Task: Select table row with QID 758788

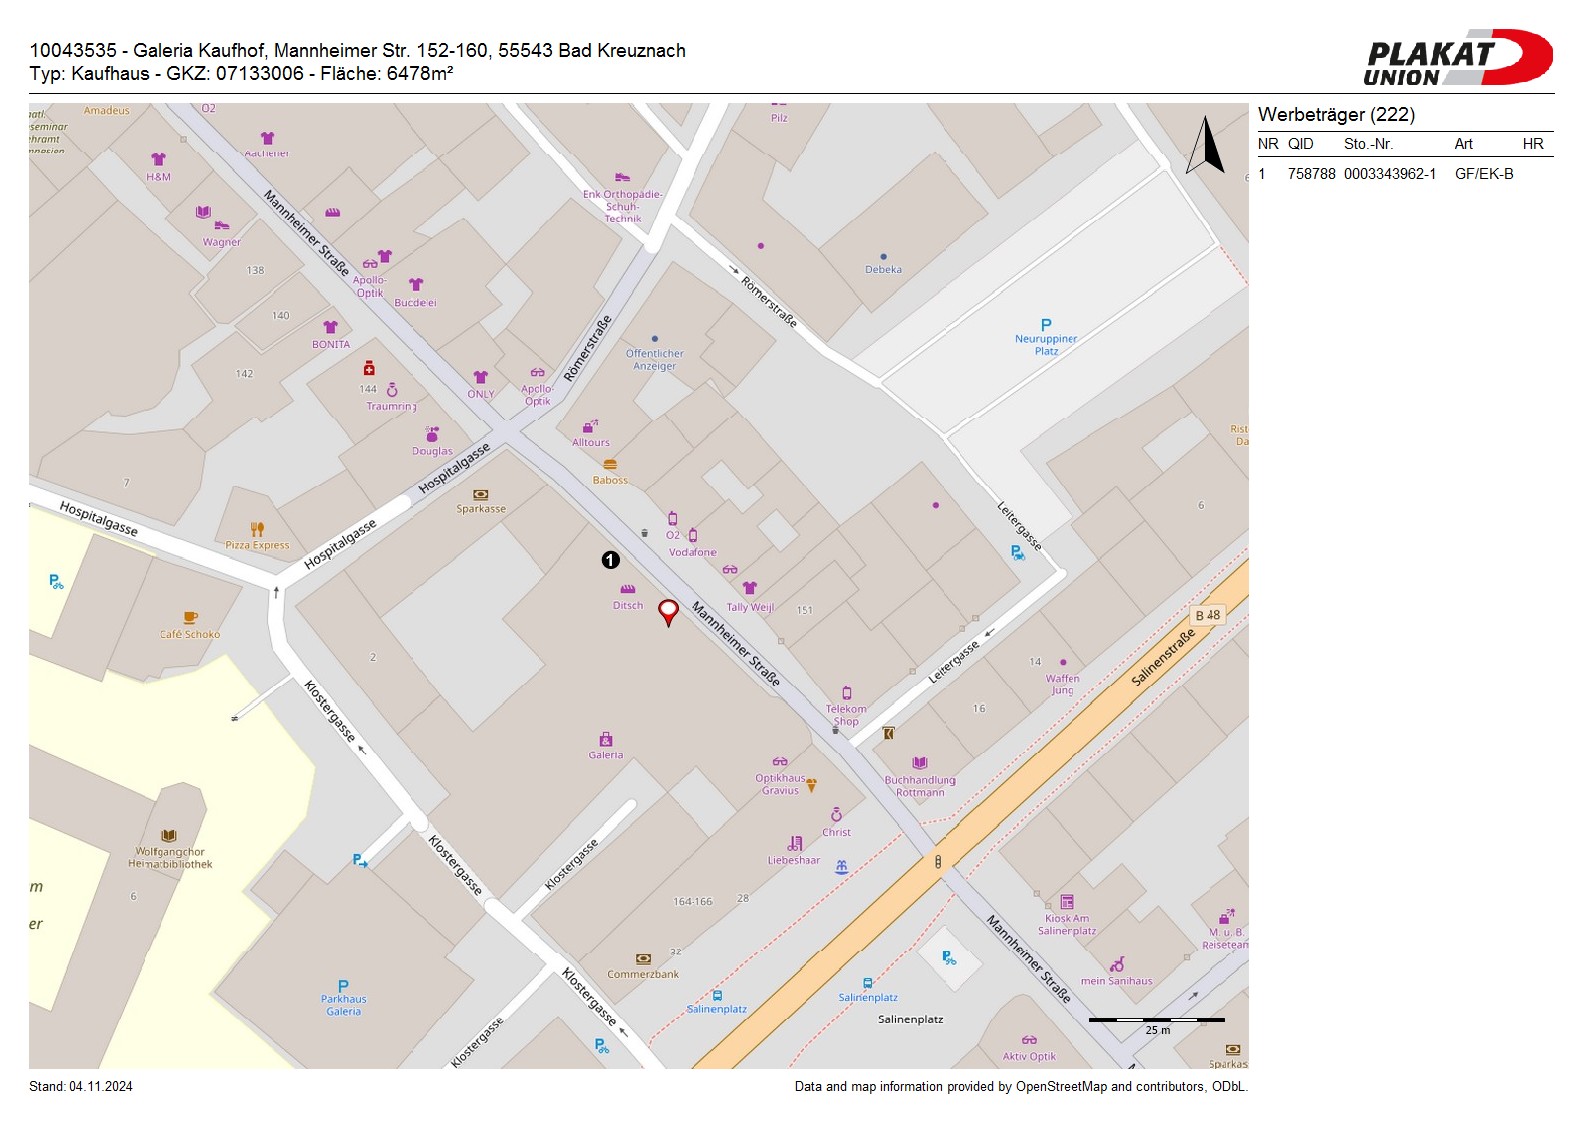Action: [x=1385, y=174]
